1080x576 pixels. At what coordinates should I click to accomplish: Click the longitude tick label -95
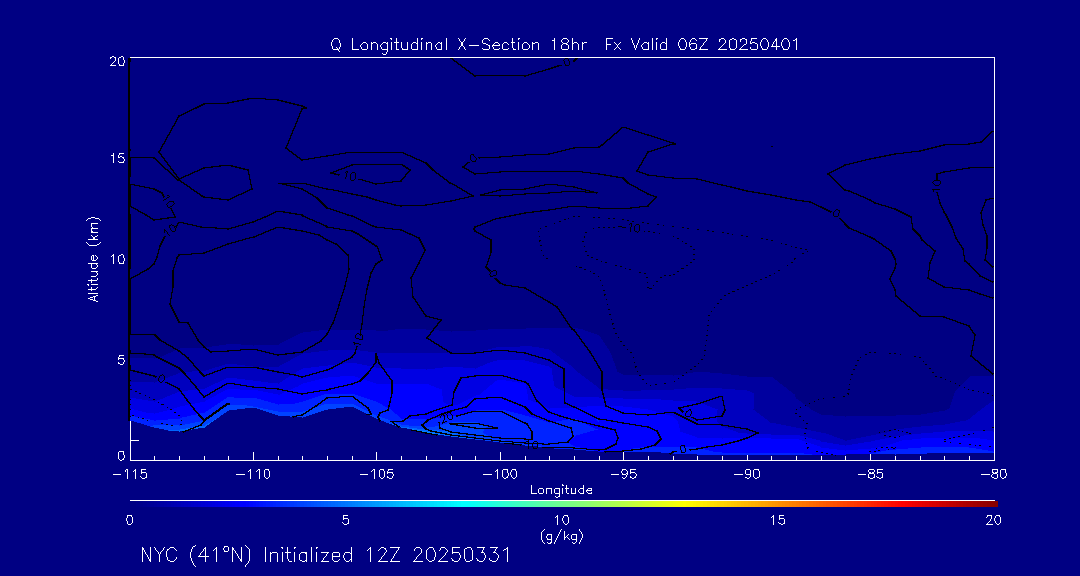click(623, 475)
